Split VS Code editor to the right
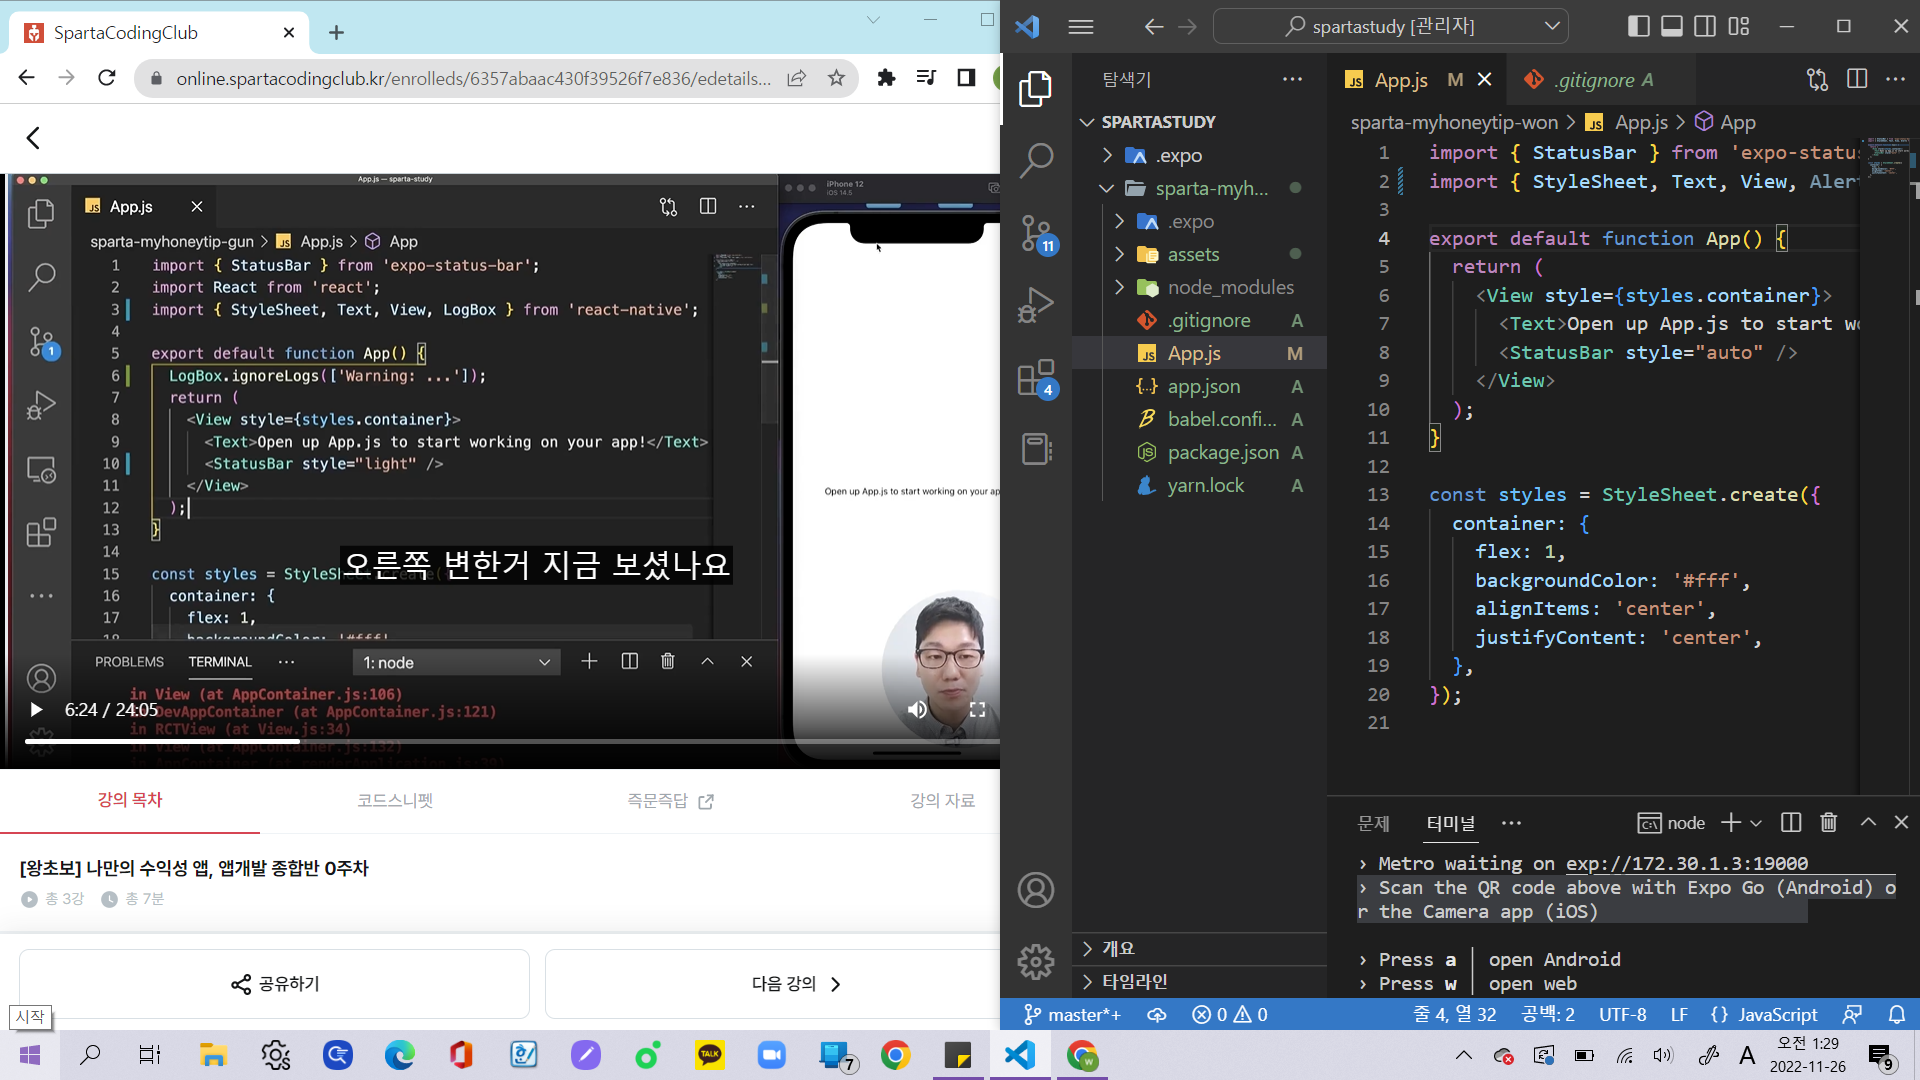Image resolution: width=1920 pixels, height=1080 pixels. pos(1857,79)
